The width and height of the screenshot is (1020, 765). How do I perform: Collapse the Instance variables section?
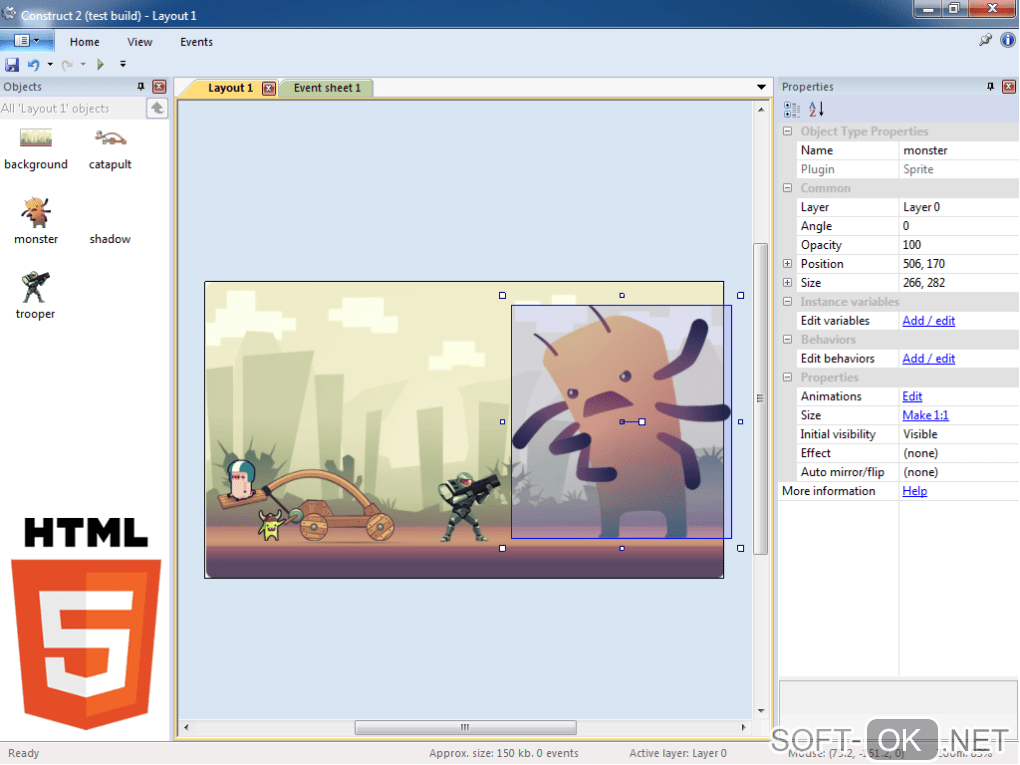pos(788,302)
